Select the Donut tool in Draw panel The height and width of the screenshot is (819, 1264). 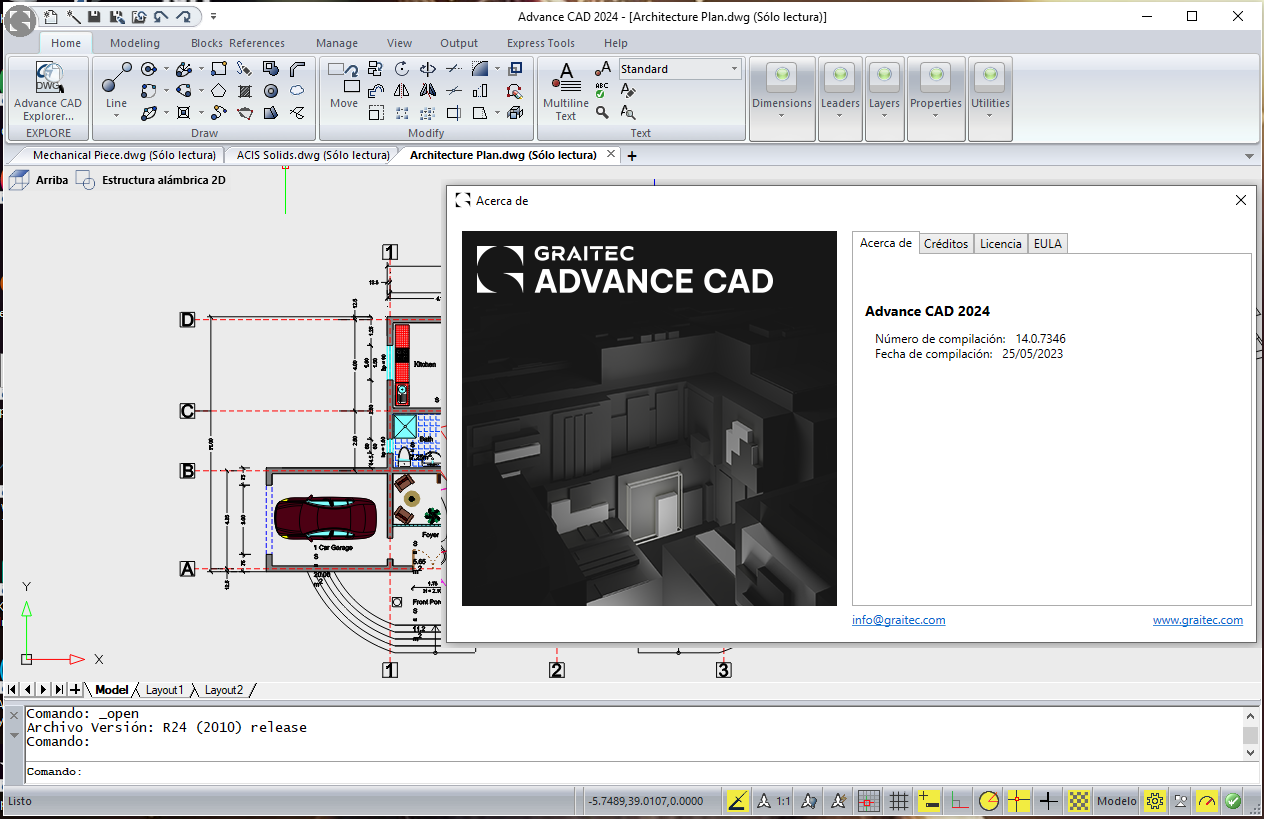[x=271, y=91]
